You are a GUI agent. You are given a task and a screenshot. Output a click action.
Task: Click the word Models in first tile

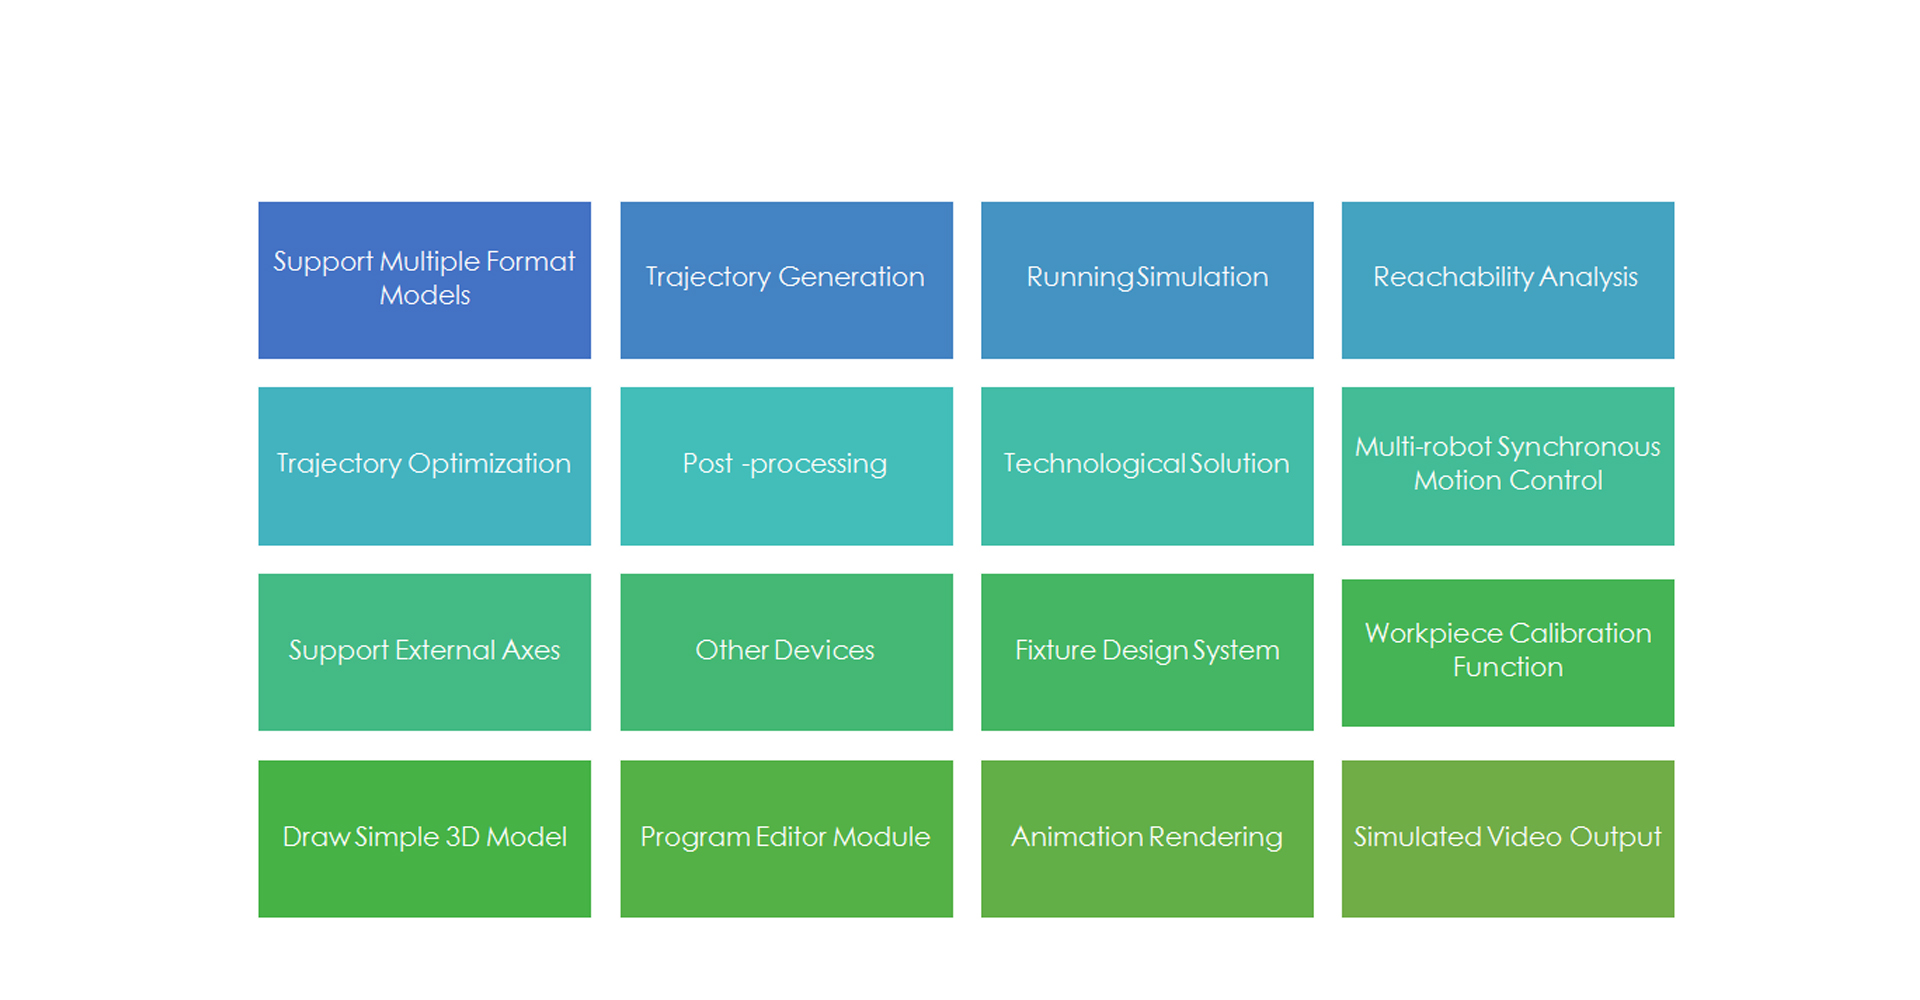point(425,295)
